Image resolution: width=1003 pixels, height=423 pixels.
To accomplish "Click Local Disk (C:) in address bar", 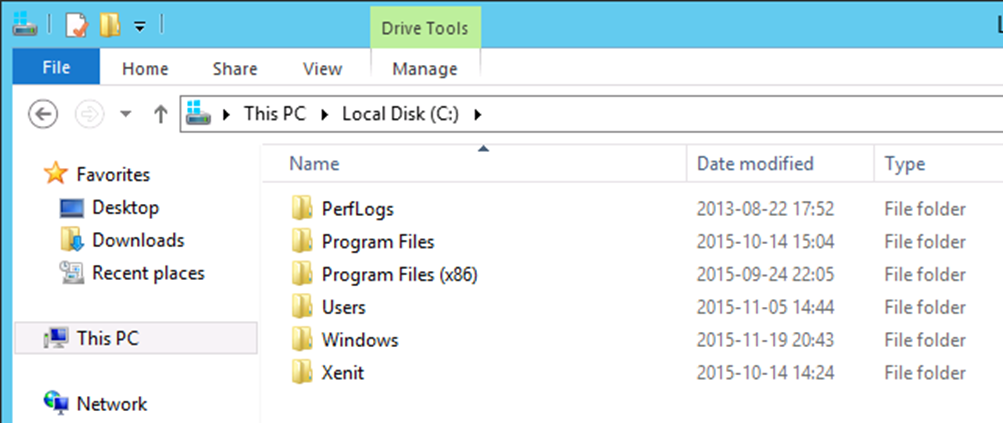I will [400, 115].
